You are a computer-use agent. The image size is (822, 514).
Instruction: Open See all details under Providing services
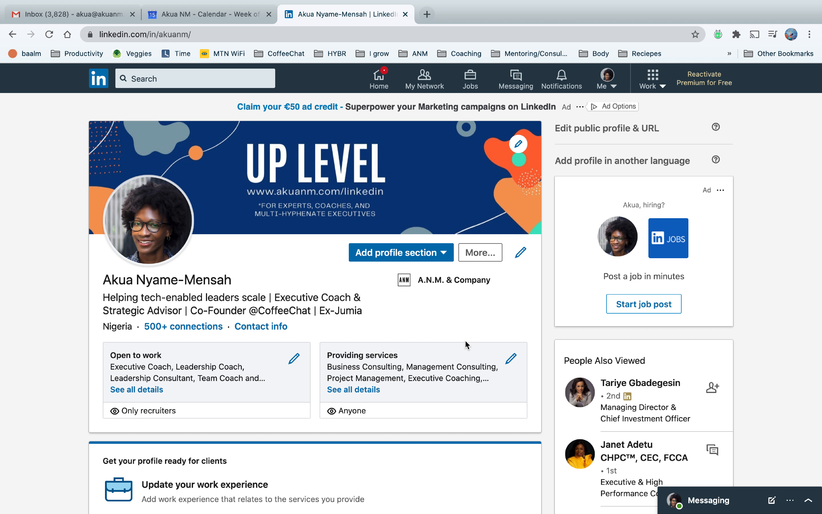pyautogui.click(x=353, y=390)
